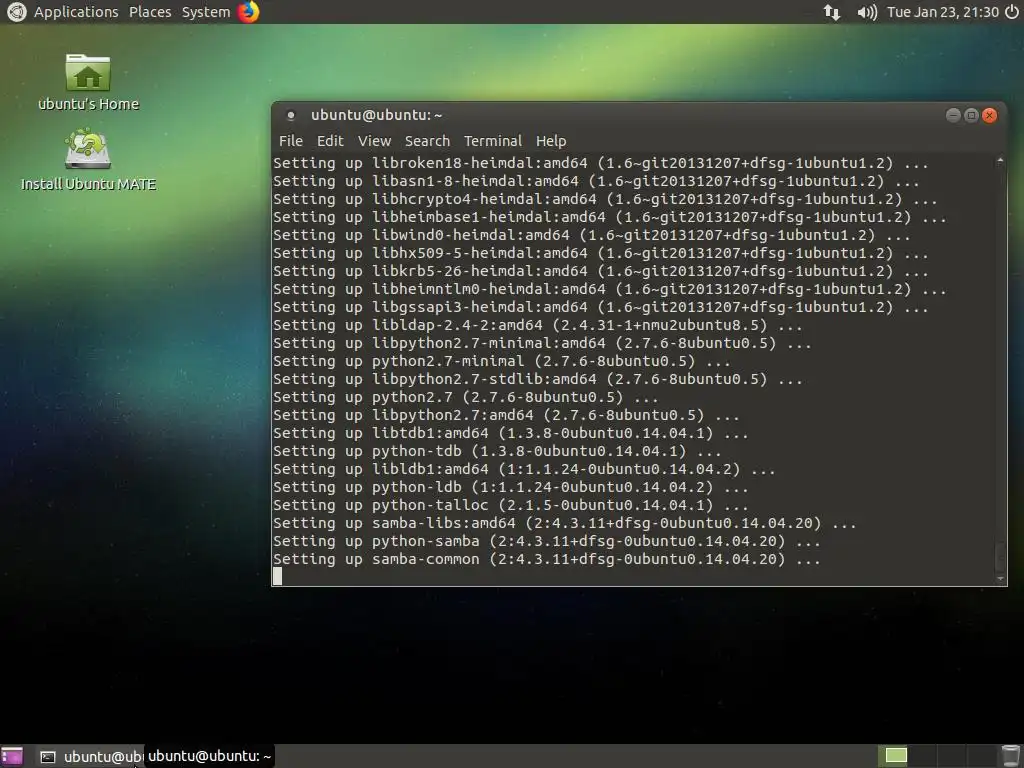Click the Show Desktop icon in bottom panel
Image resolution: width=1024 pixels, height=768 pixels.
tap(12, 756)
